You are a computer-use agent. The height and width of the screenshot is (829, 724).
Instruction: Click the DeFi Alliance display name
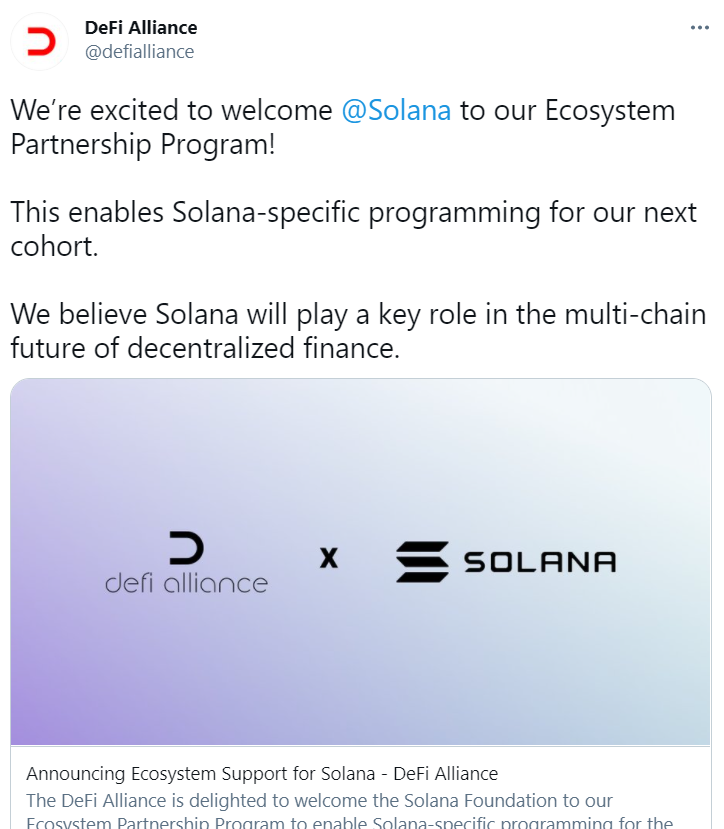141,27
